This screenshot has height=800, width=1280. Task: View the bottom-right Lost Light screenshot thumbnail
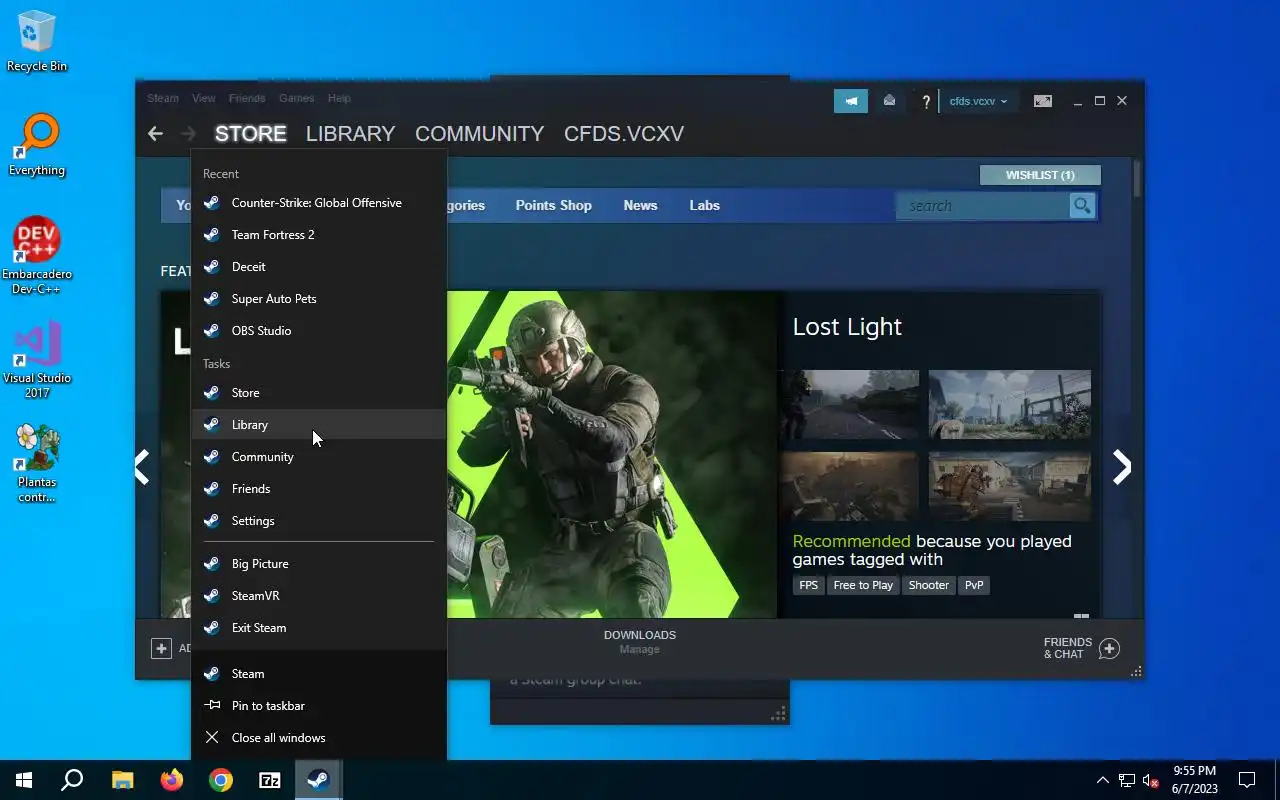1010,486
